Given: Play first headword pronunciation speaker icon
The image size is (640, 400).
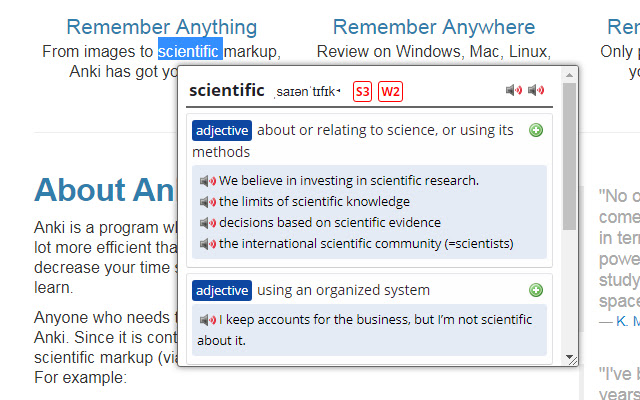Looking at the screenshot, I should point(513,91).
